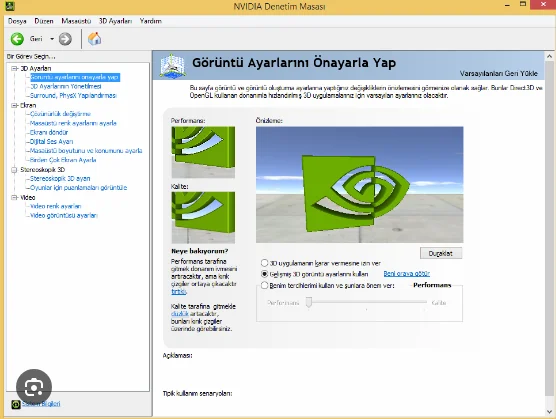556x419 pixels.
Task: Open Stereoskopik 3D ayarı page
Action: 60,178
